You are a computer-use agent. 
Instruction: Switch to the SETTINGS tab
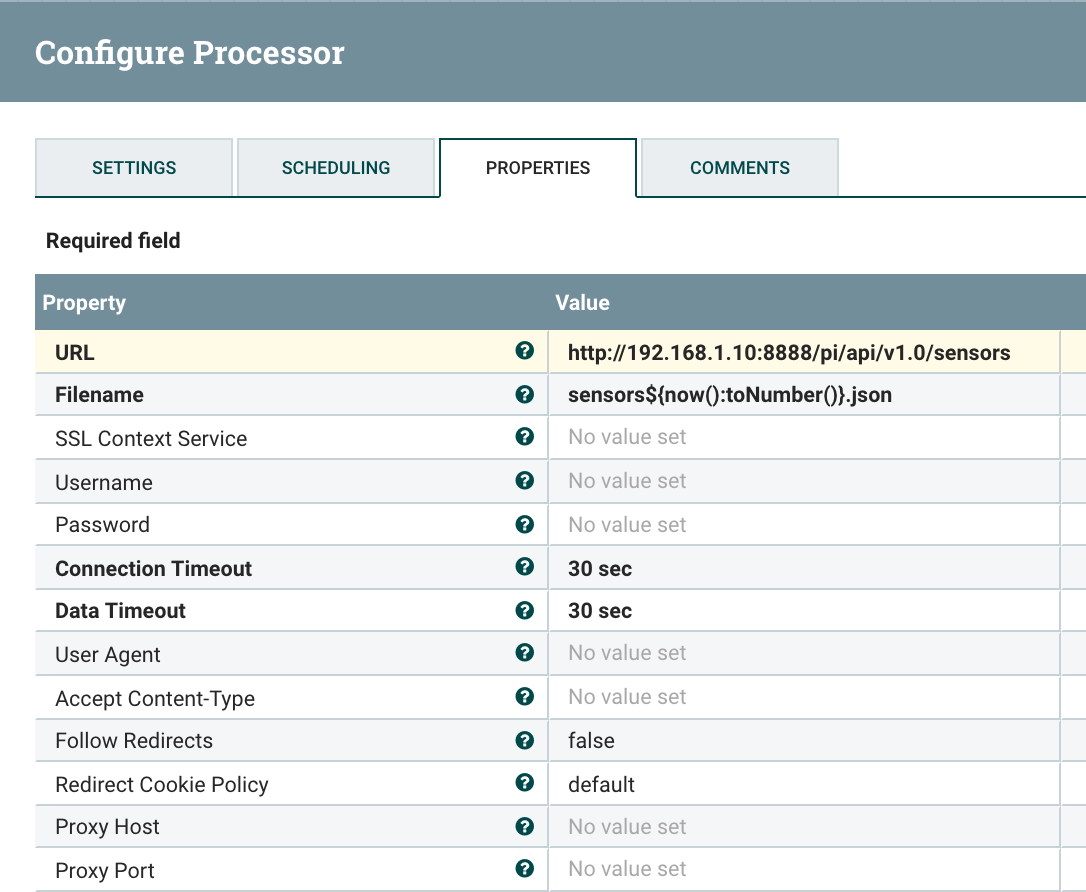coord(133,168)
